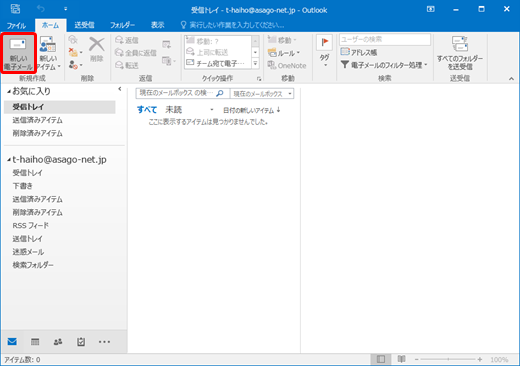Collapse the Favorites (お気に入り) group
This screenshot has height=366, width=520.
click(9, 91)
